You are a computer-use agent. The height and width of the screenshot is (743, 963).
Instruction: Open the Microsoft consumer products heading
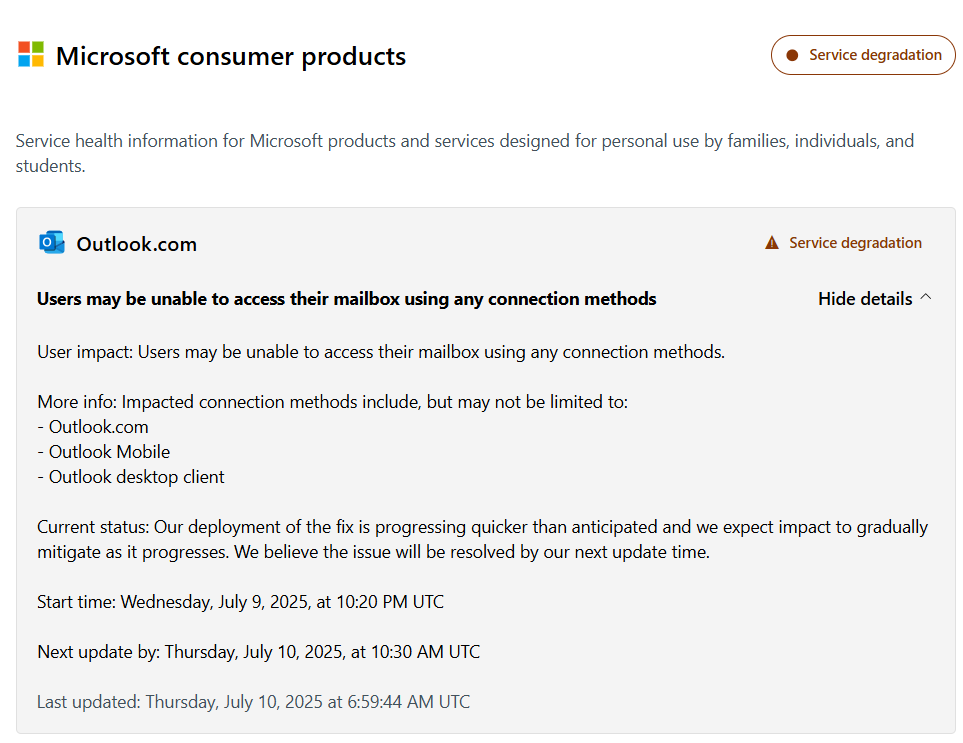pos(231,56)
